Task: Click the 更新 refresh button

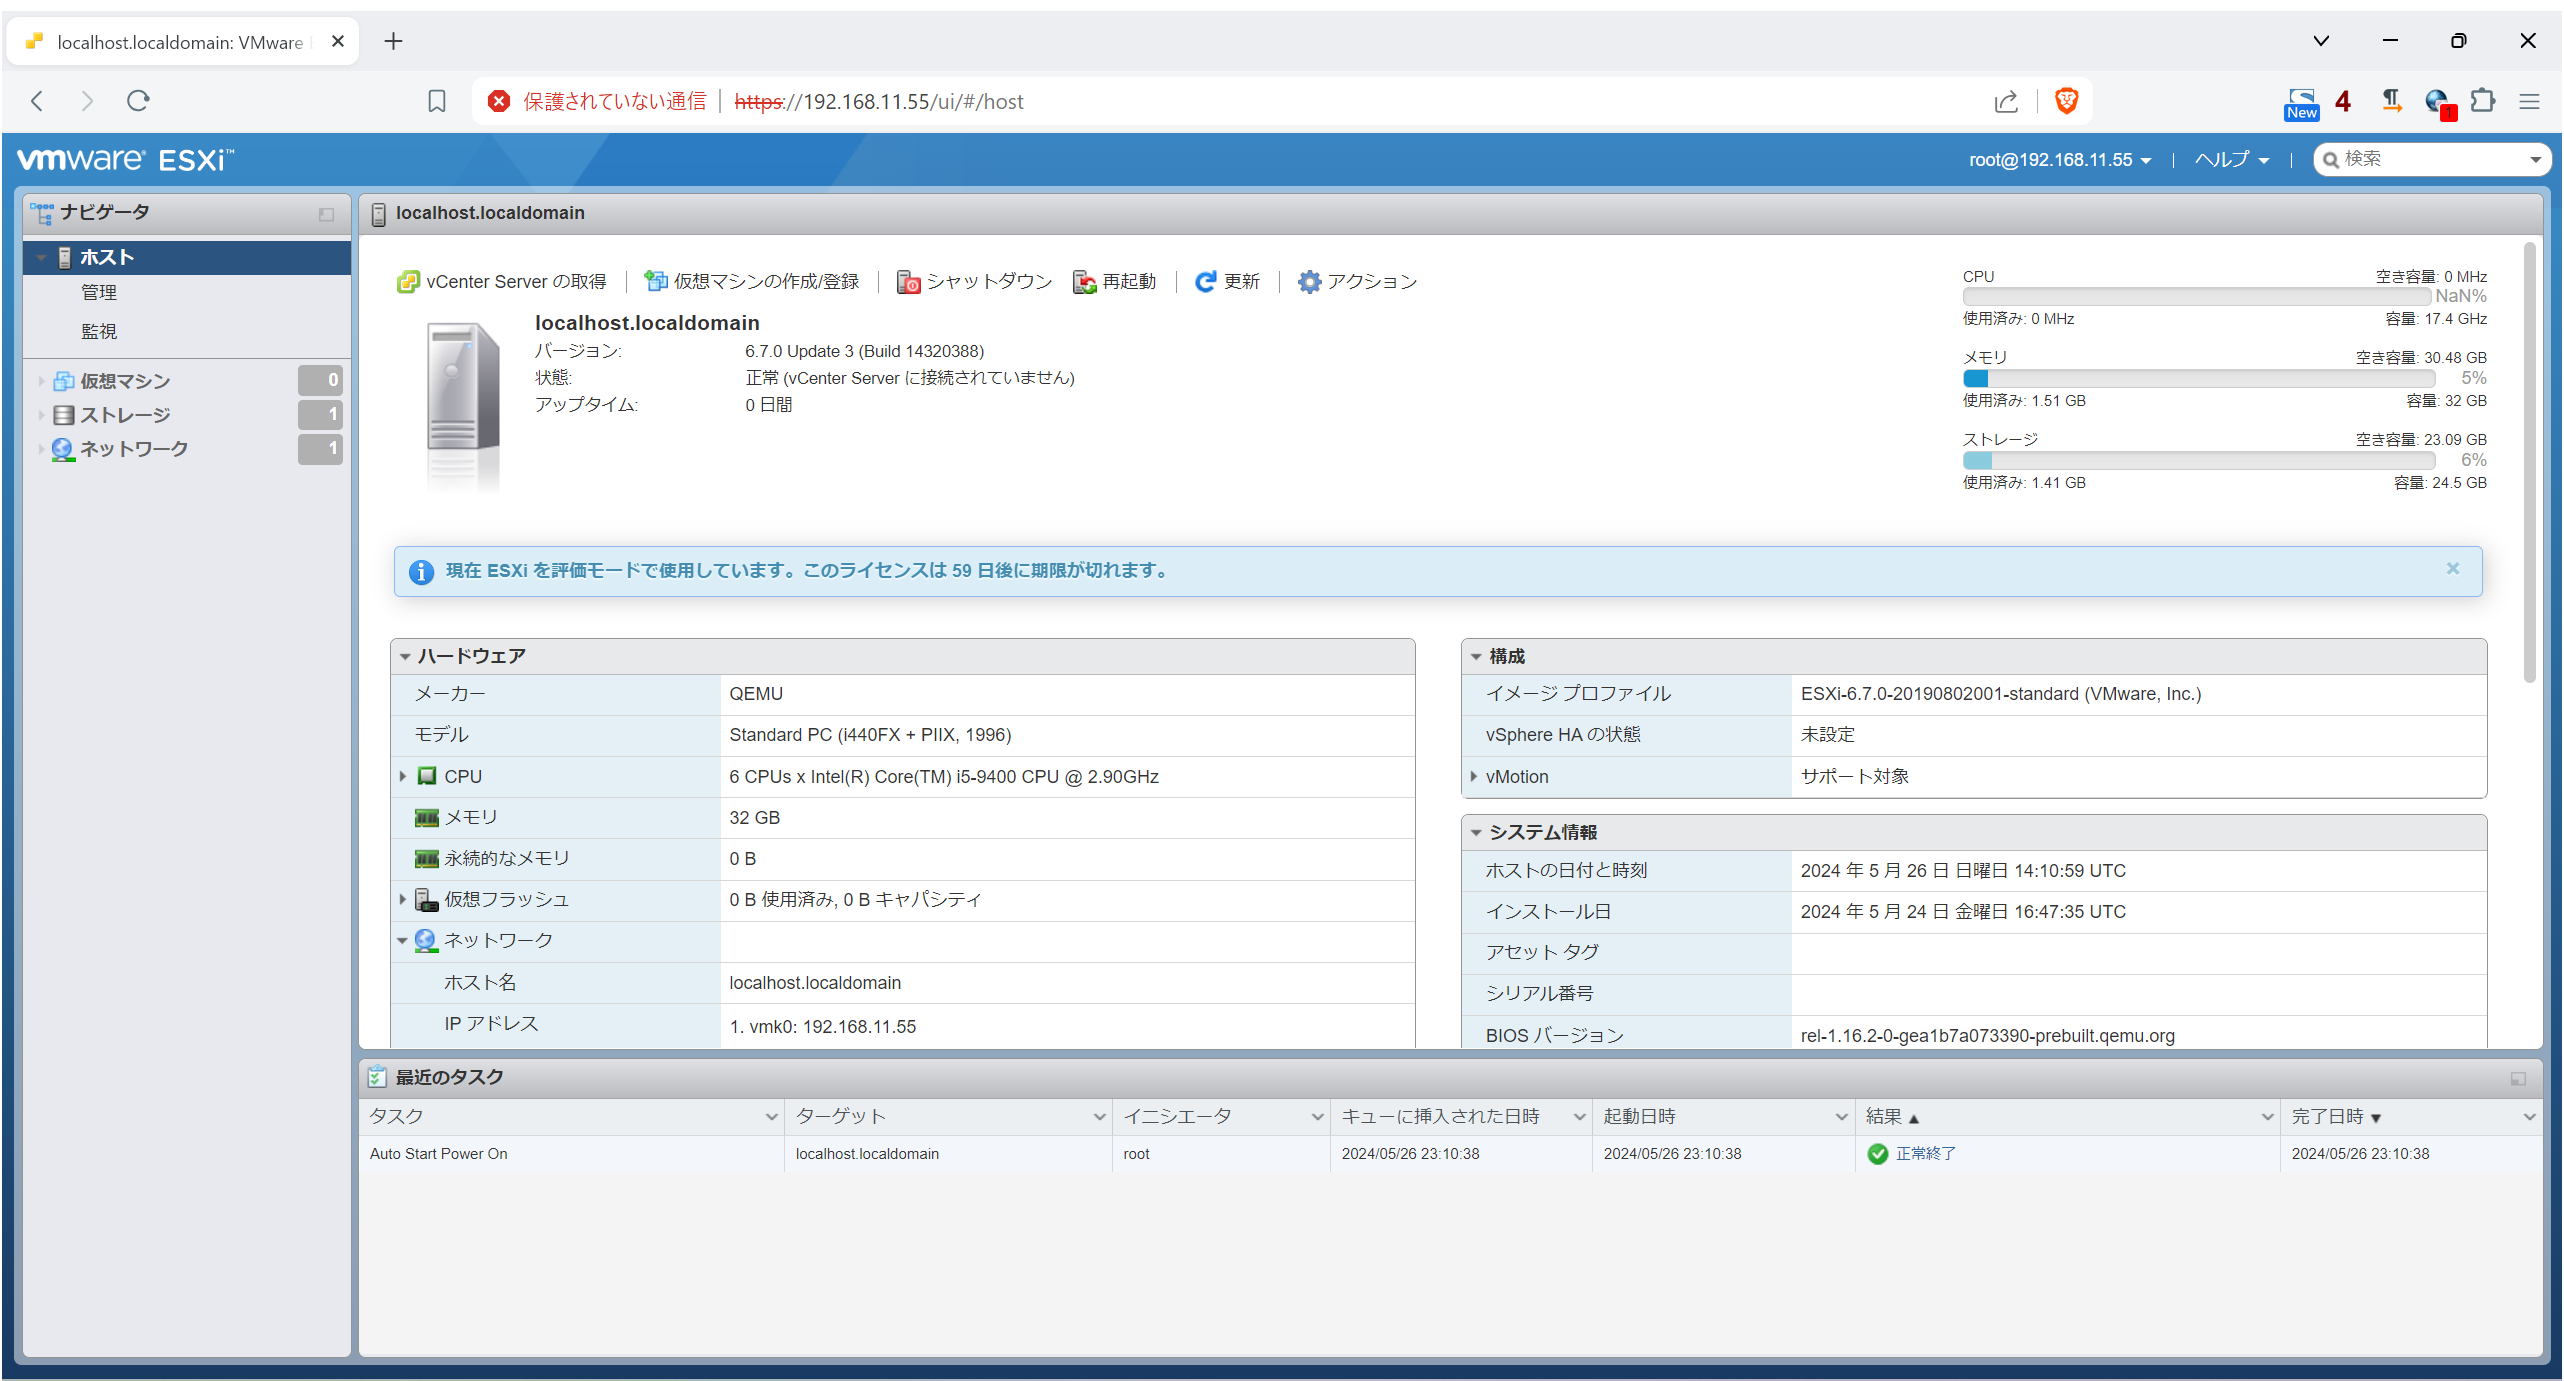Action: point(1227,282)
